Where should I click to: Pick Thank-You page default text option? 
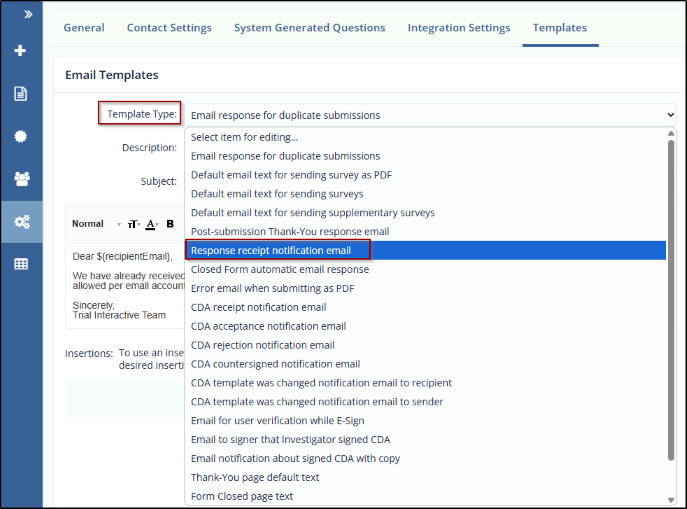pos(254,477)
